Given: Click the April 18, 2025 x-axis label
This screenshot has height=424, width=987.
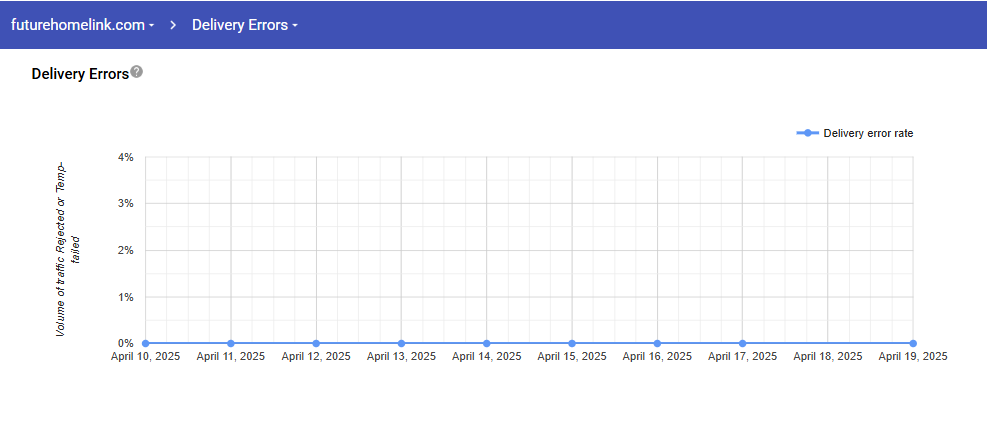Looking at the screenshot, I should coord(827,356).
